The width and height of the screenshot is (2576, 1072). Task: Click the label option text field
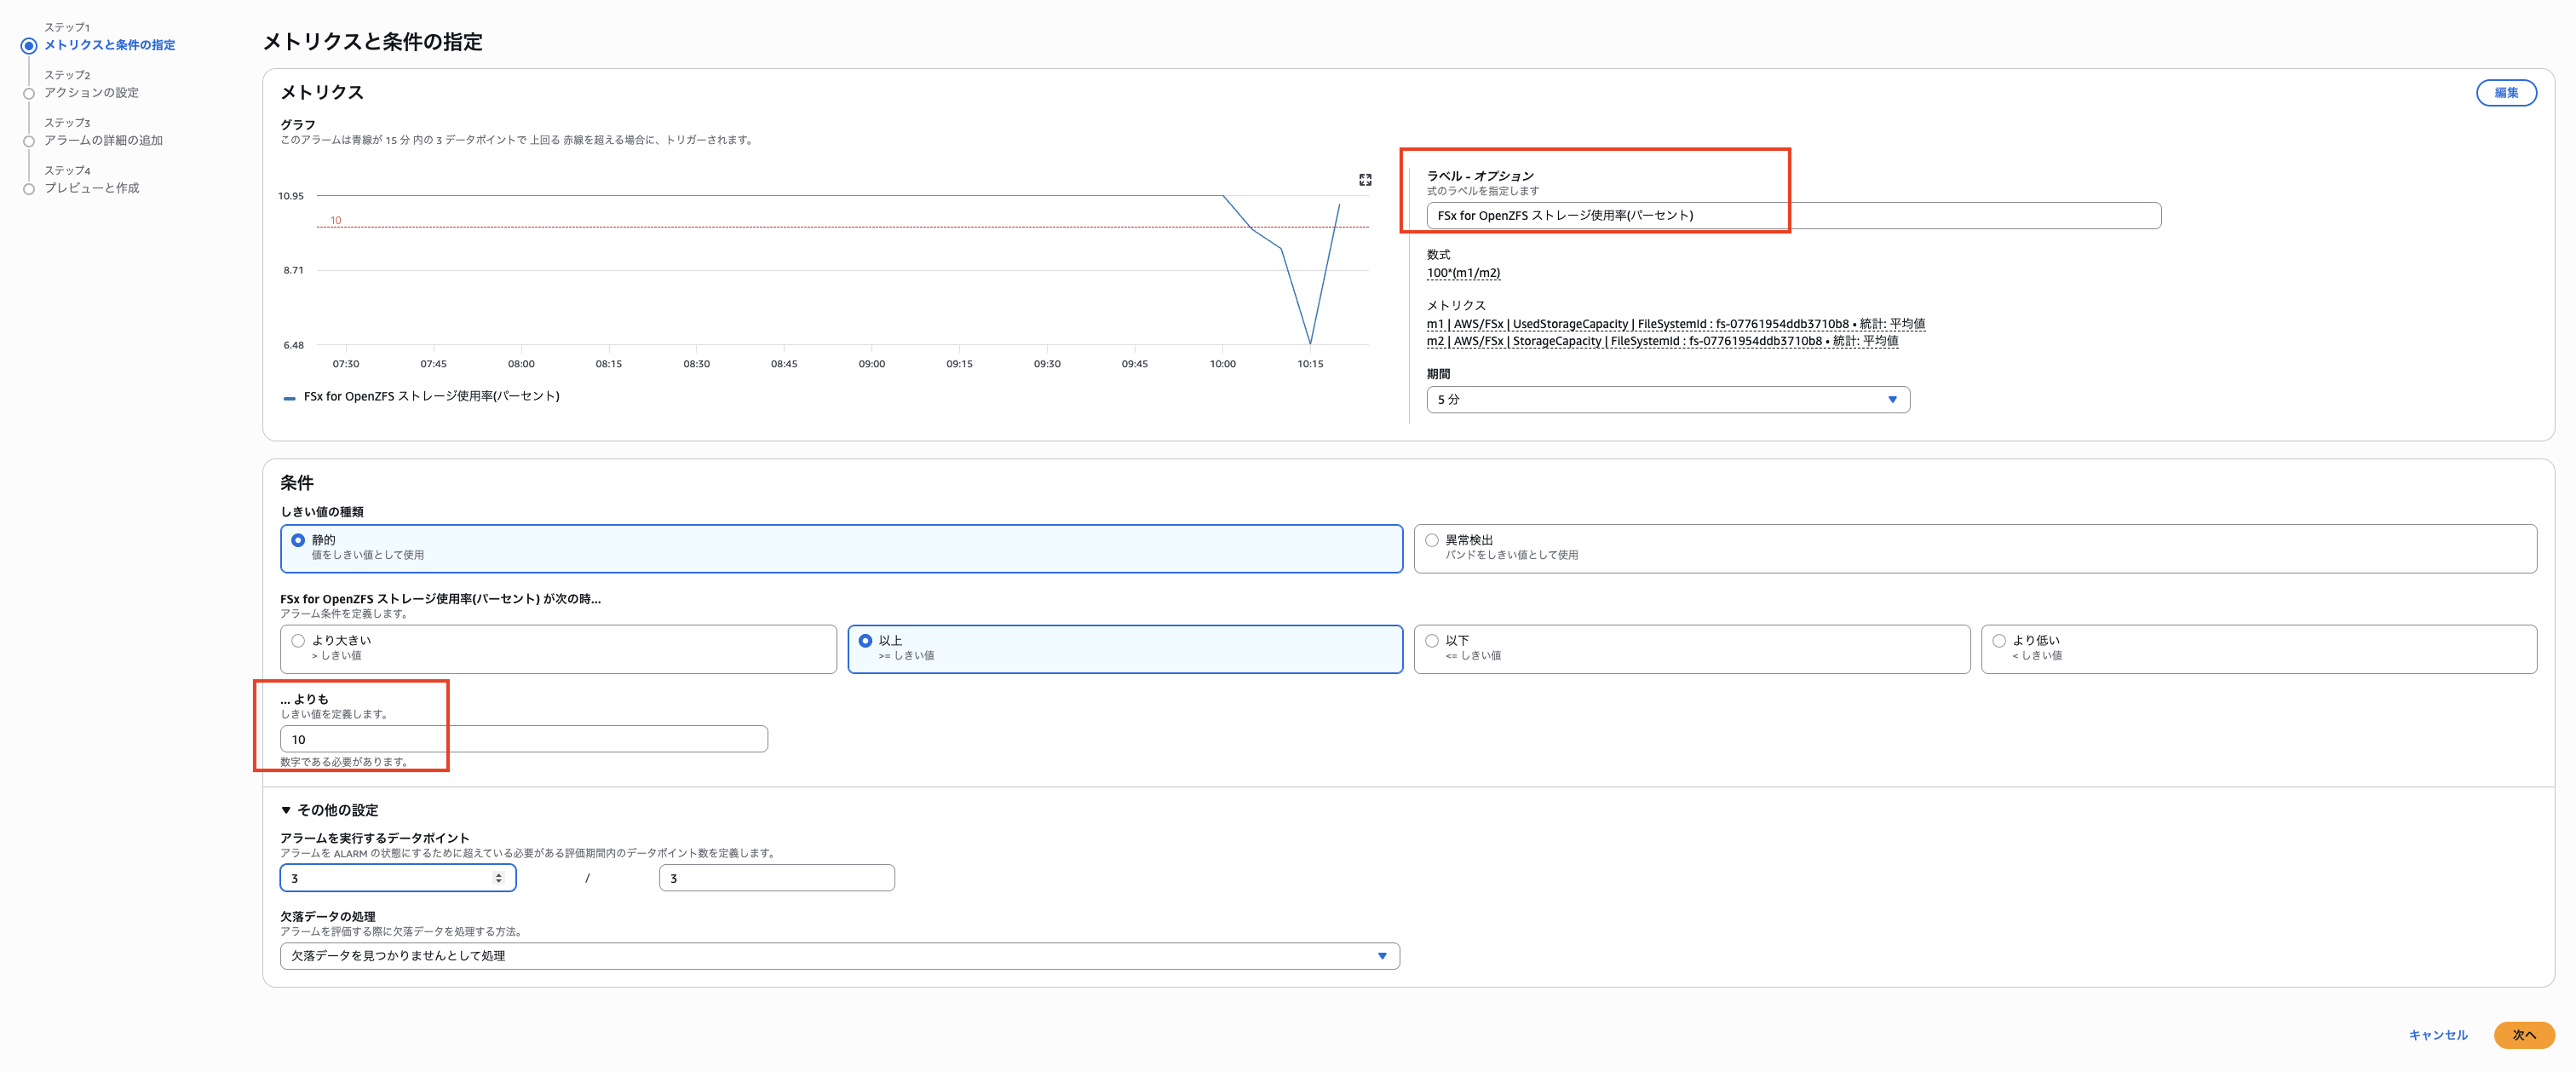[1792, 216]
